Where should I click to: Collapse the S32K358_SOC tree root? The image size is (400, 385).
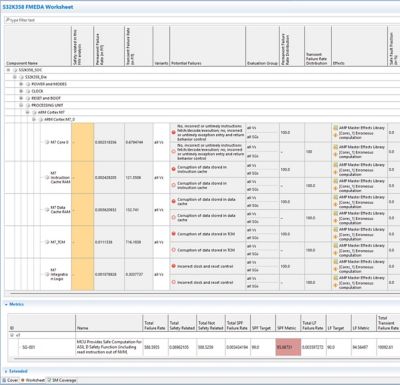(x=8, y=70)
